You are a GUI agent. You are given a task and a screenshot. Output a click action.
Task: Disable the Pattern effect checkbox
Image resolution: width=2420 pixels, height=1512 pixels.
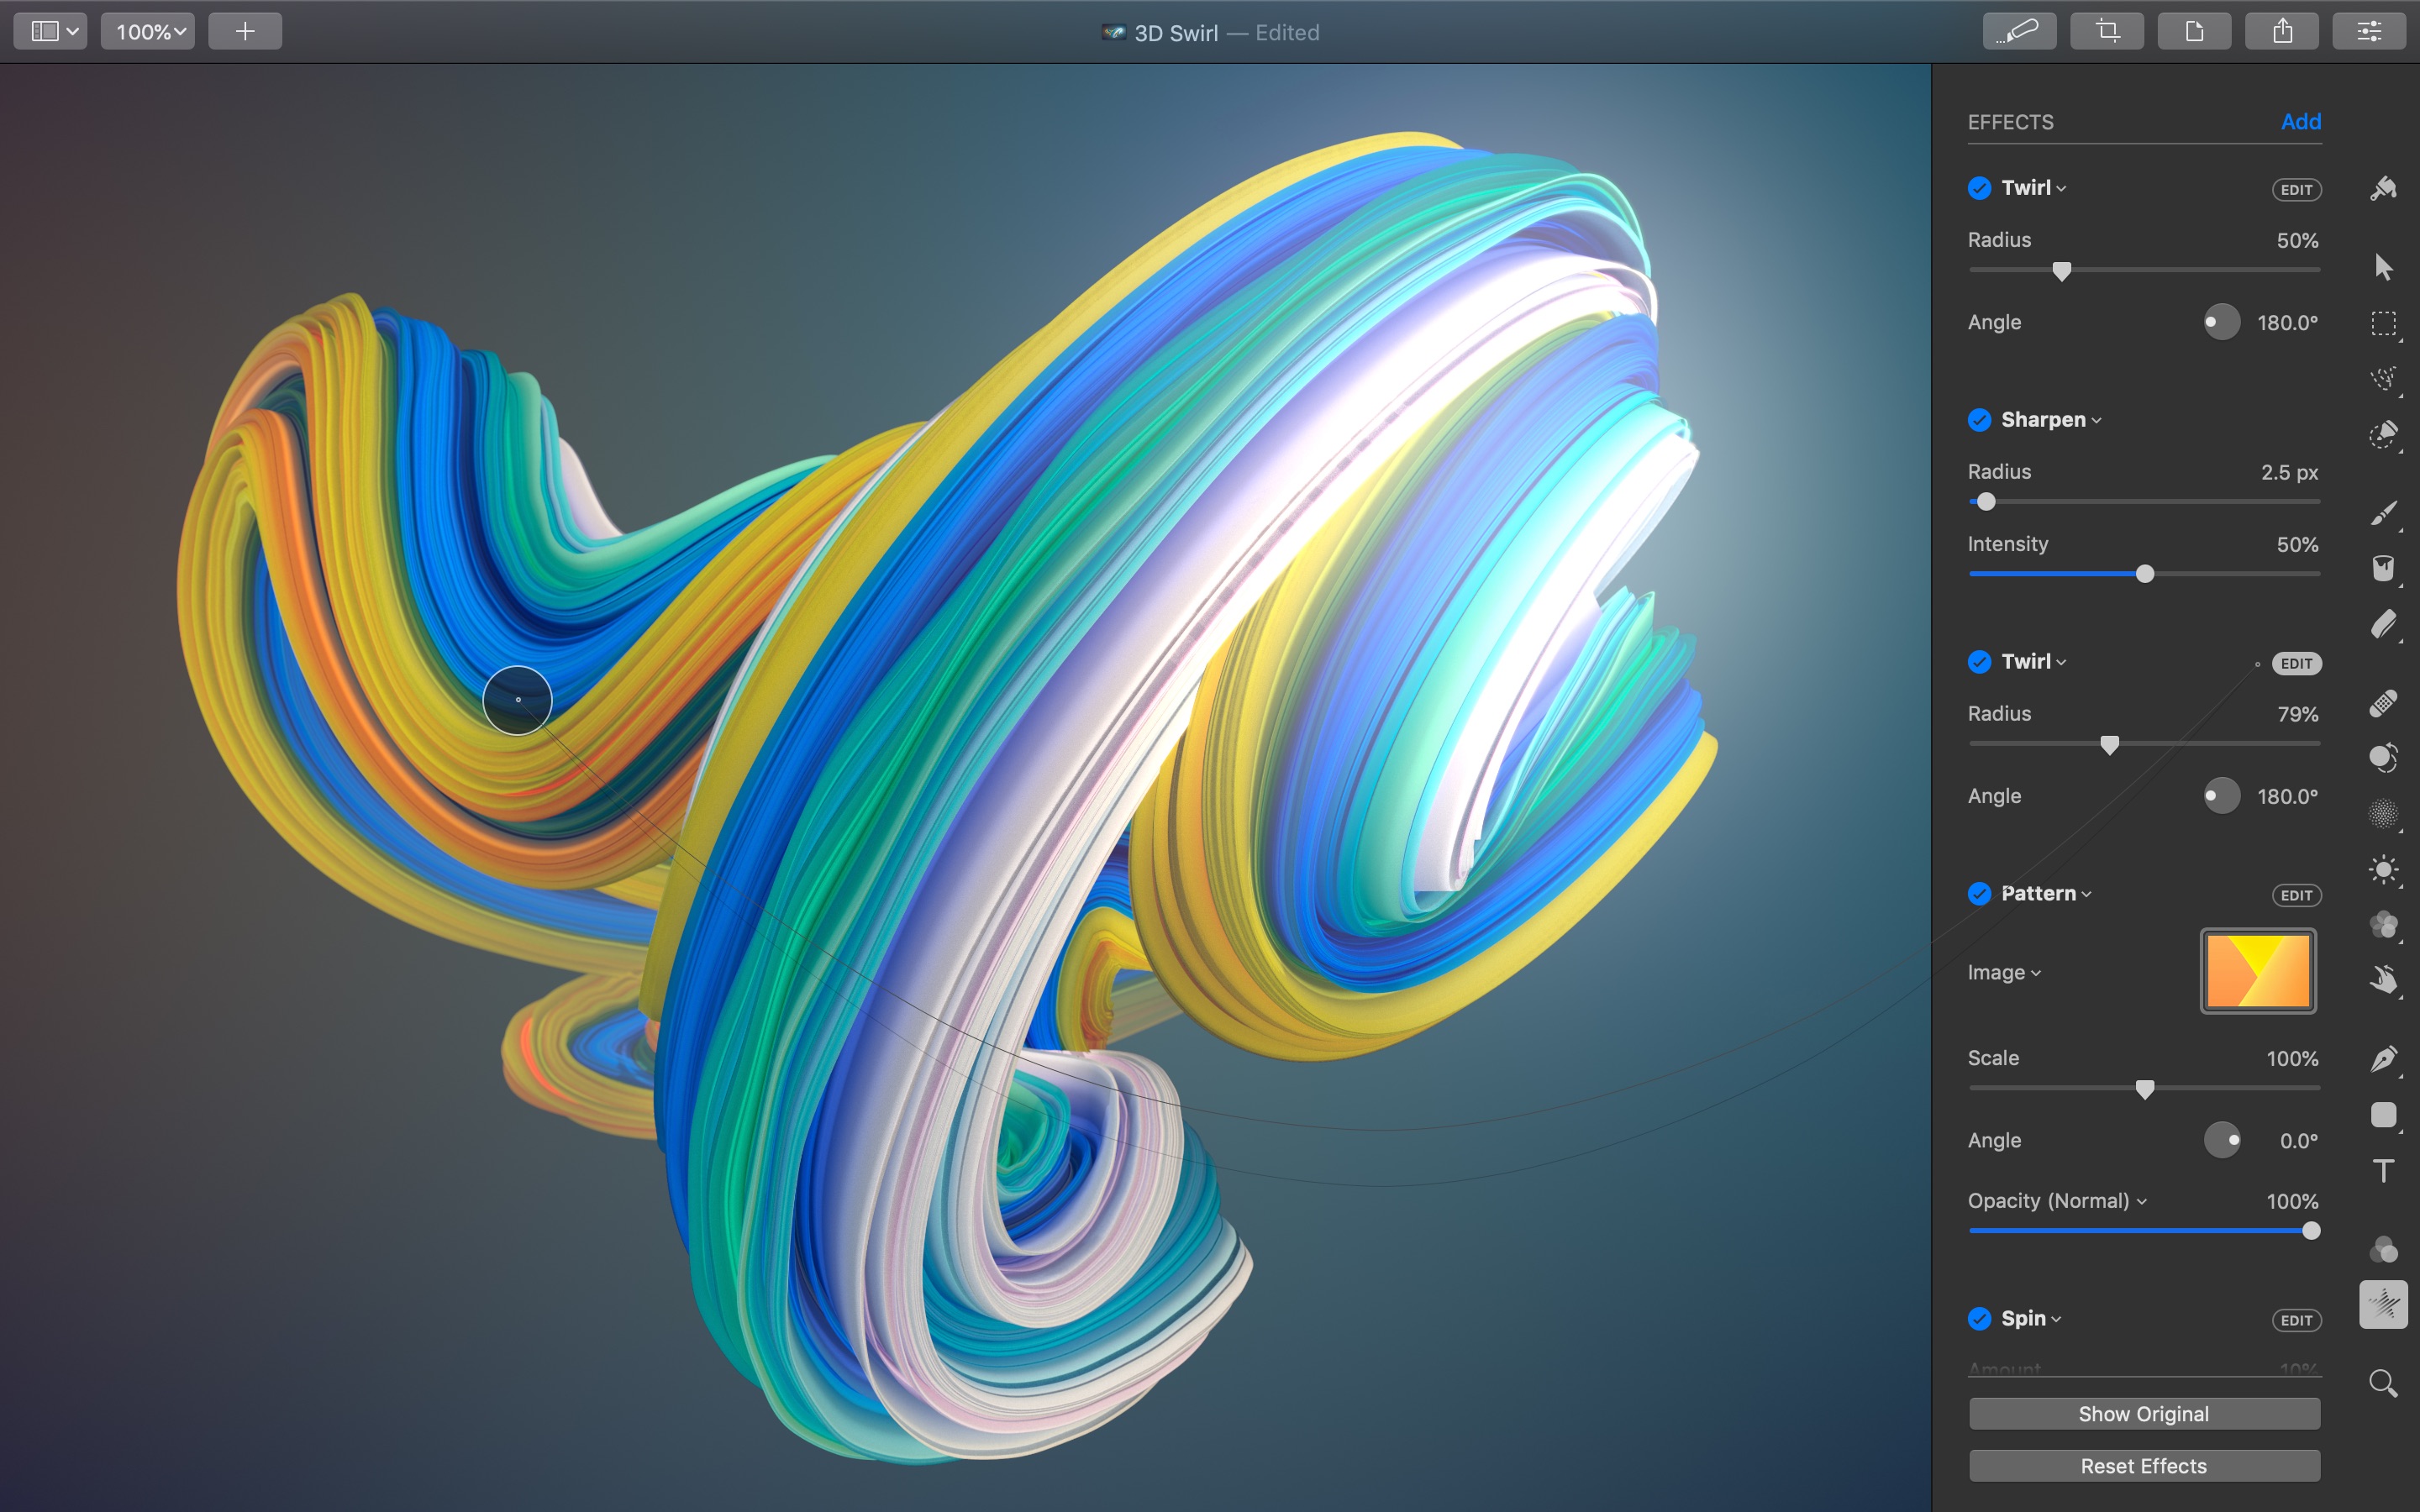click(1979, 894)
